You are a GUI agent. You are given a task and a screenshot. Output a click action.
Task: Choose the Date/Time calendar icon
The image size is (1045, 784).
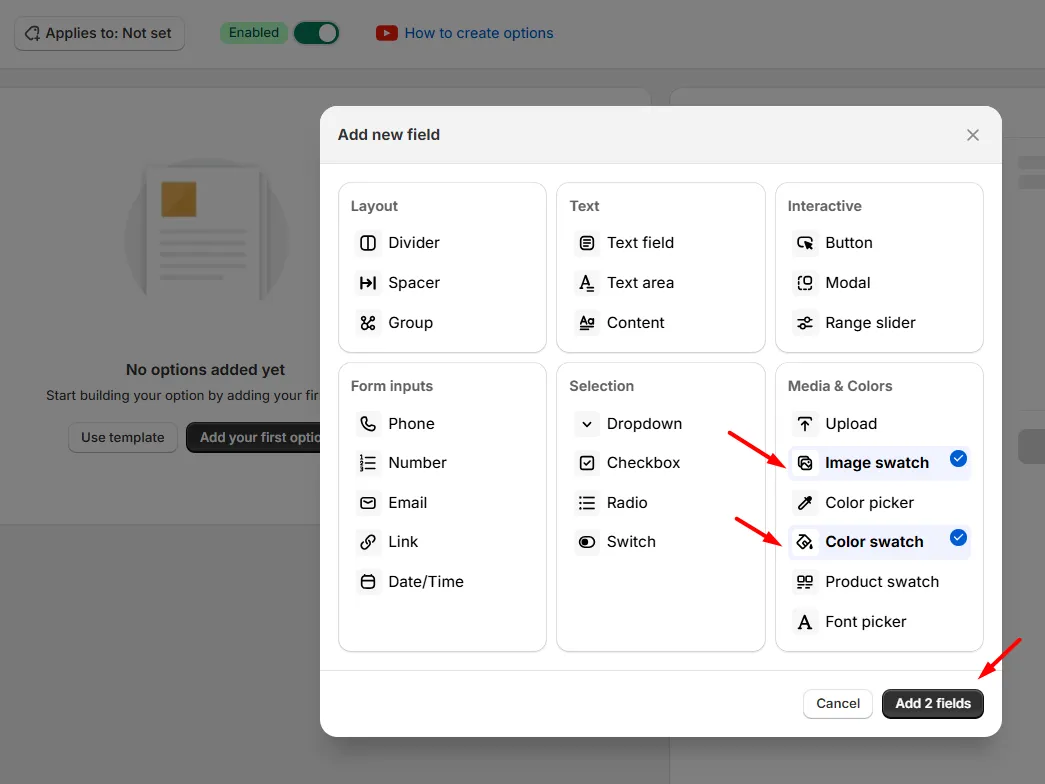[368, 581]
